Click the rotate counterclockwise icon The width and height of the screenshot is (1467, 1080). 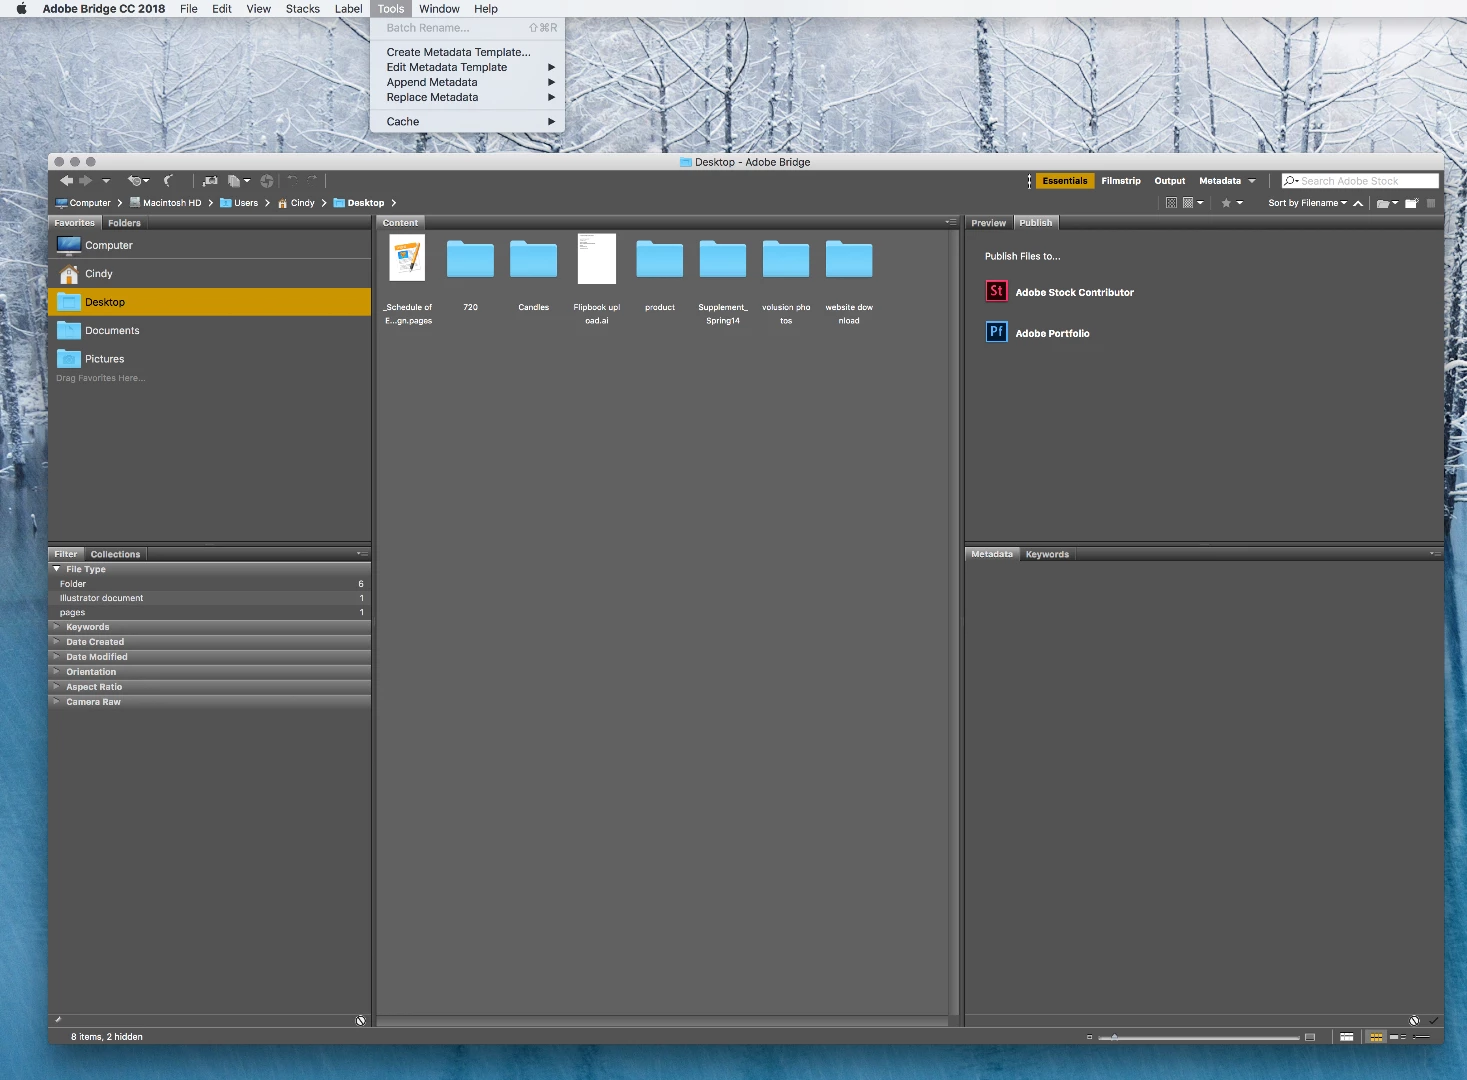pos(292,180)
